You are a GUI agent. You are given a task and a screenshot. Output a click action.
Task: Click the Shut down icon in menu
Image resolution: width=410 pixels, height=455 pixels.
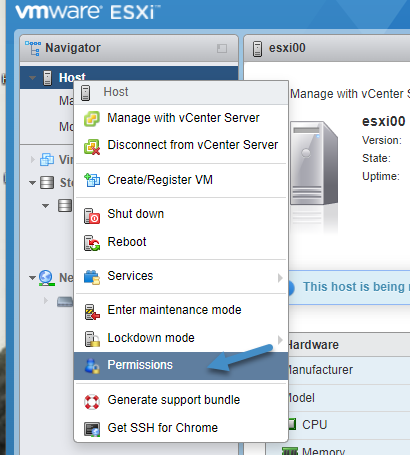tap(92, 216)
